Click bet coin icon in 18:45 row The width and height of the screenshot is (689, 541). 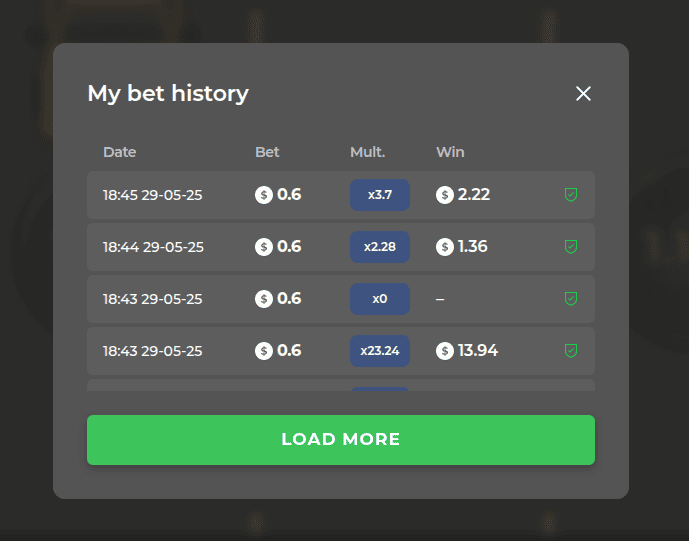(x=264, y=195)
